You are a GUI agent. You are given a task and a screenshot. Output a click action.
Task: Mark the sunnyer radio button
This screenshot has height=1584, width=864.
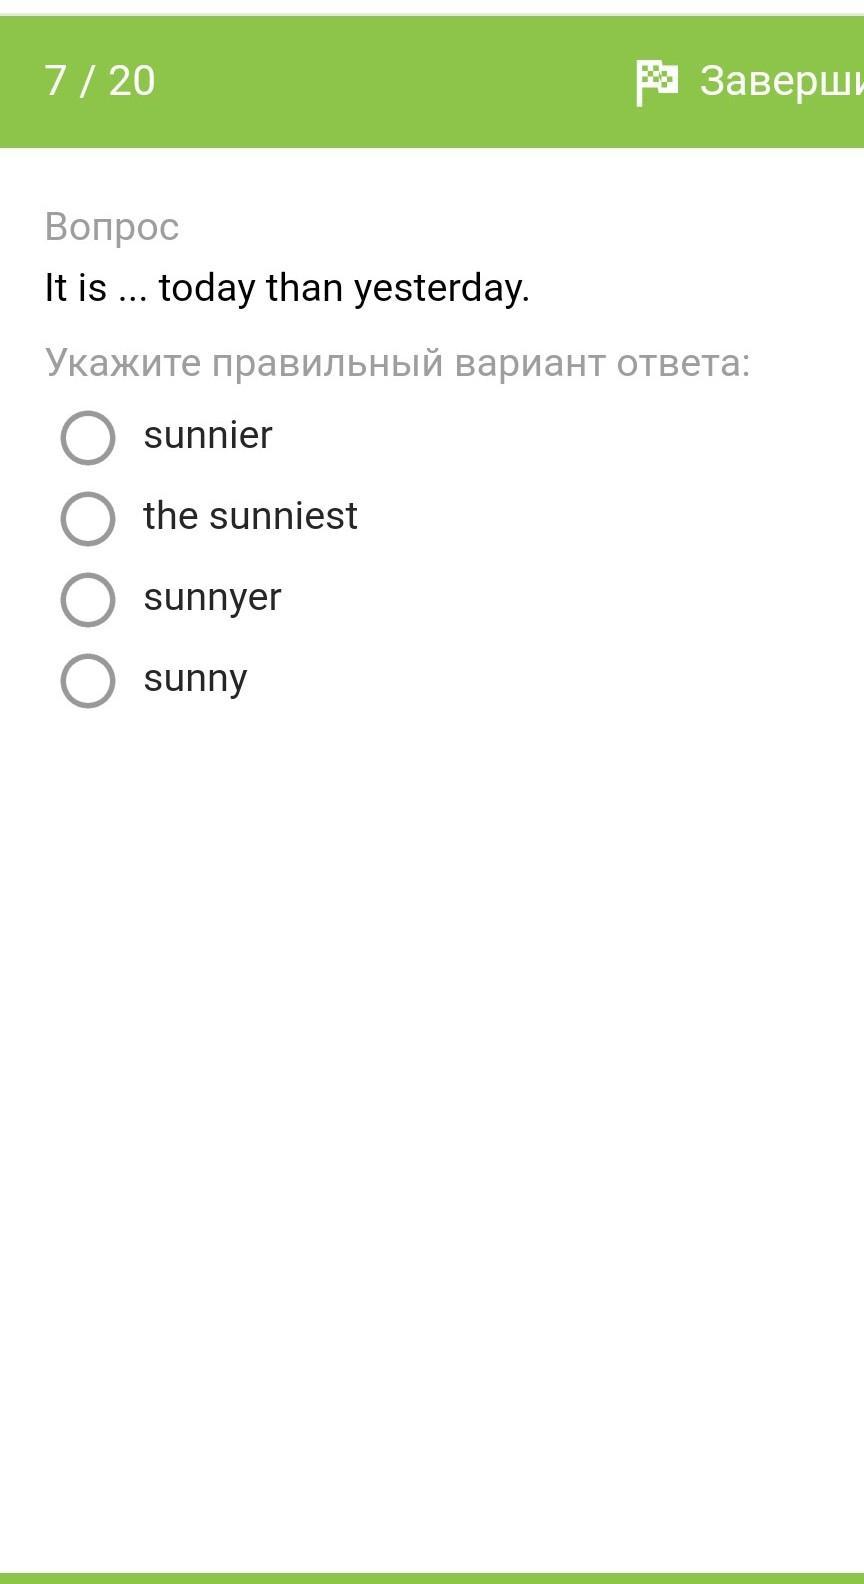[88, 599]
